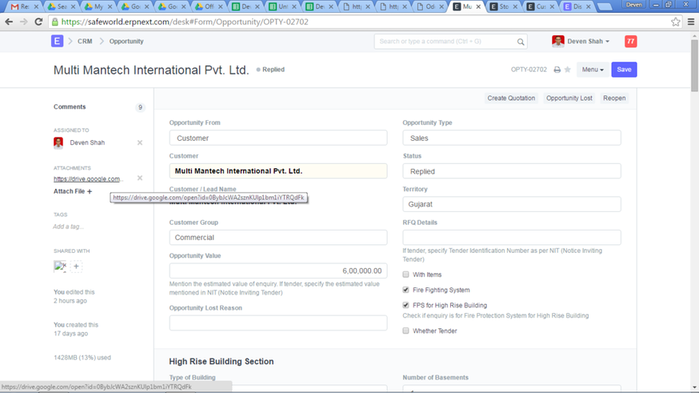Click the comments count badge 9
This screenshot has height=393, width=699.
coord(140,107)
